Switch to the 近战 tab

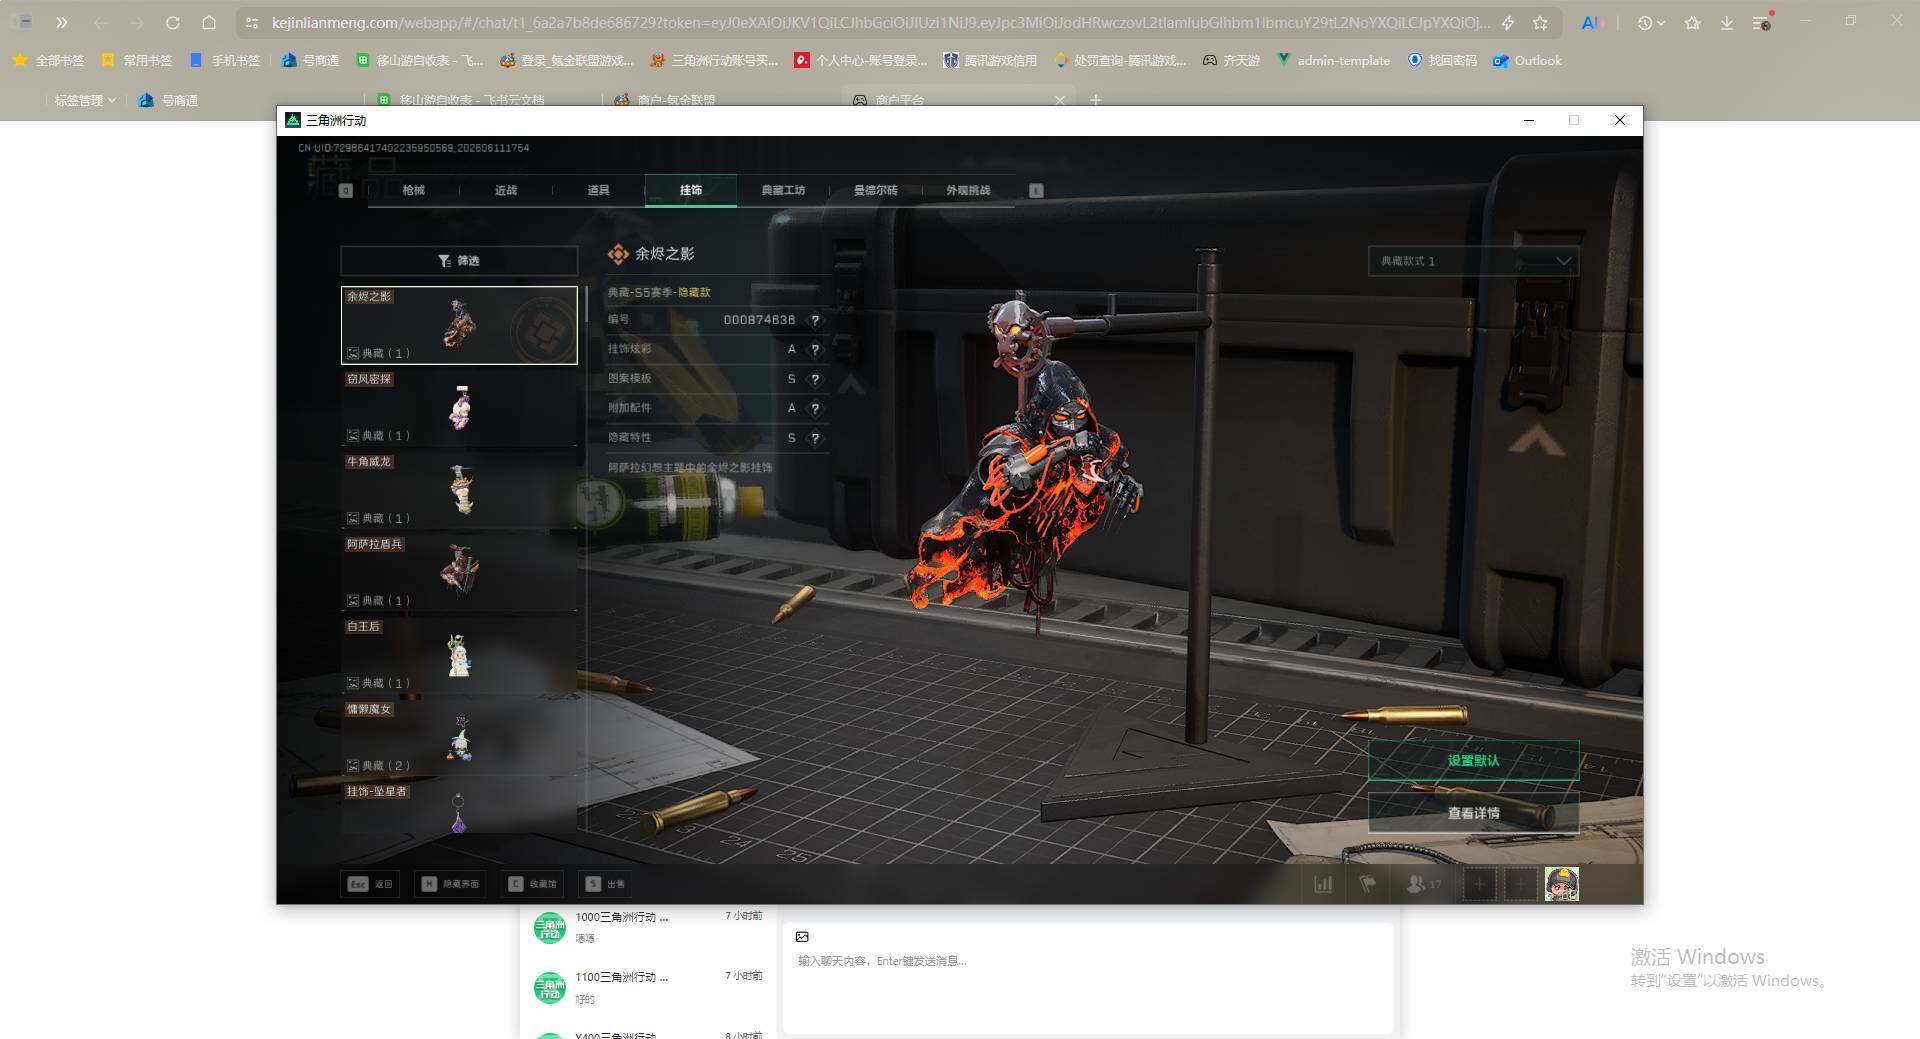pyautogui.click(x=506, y=190)
